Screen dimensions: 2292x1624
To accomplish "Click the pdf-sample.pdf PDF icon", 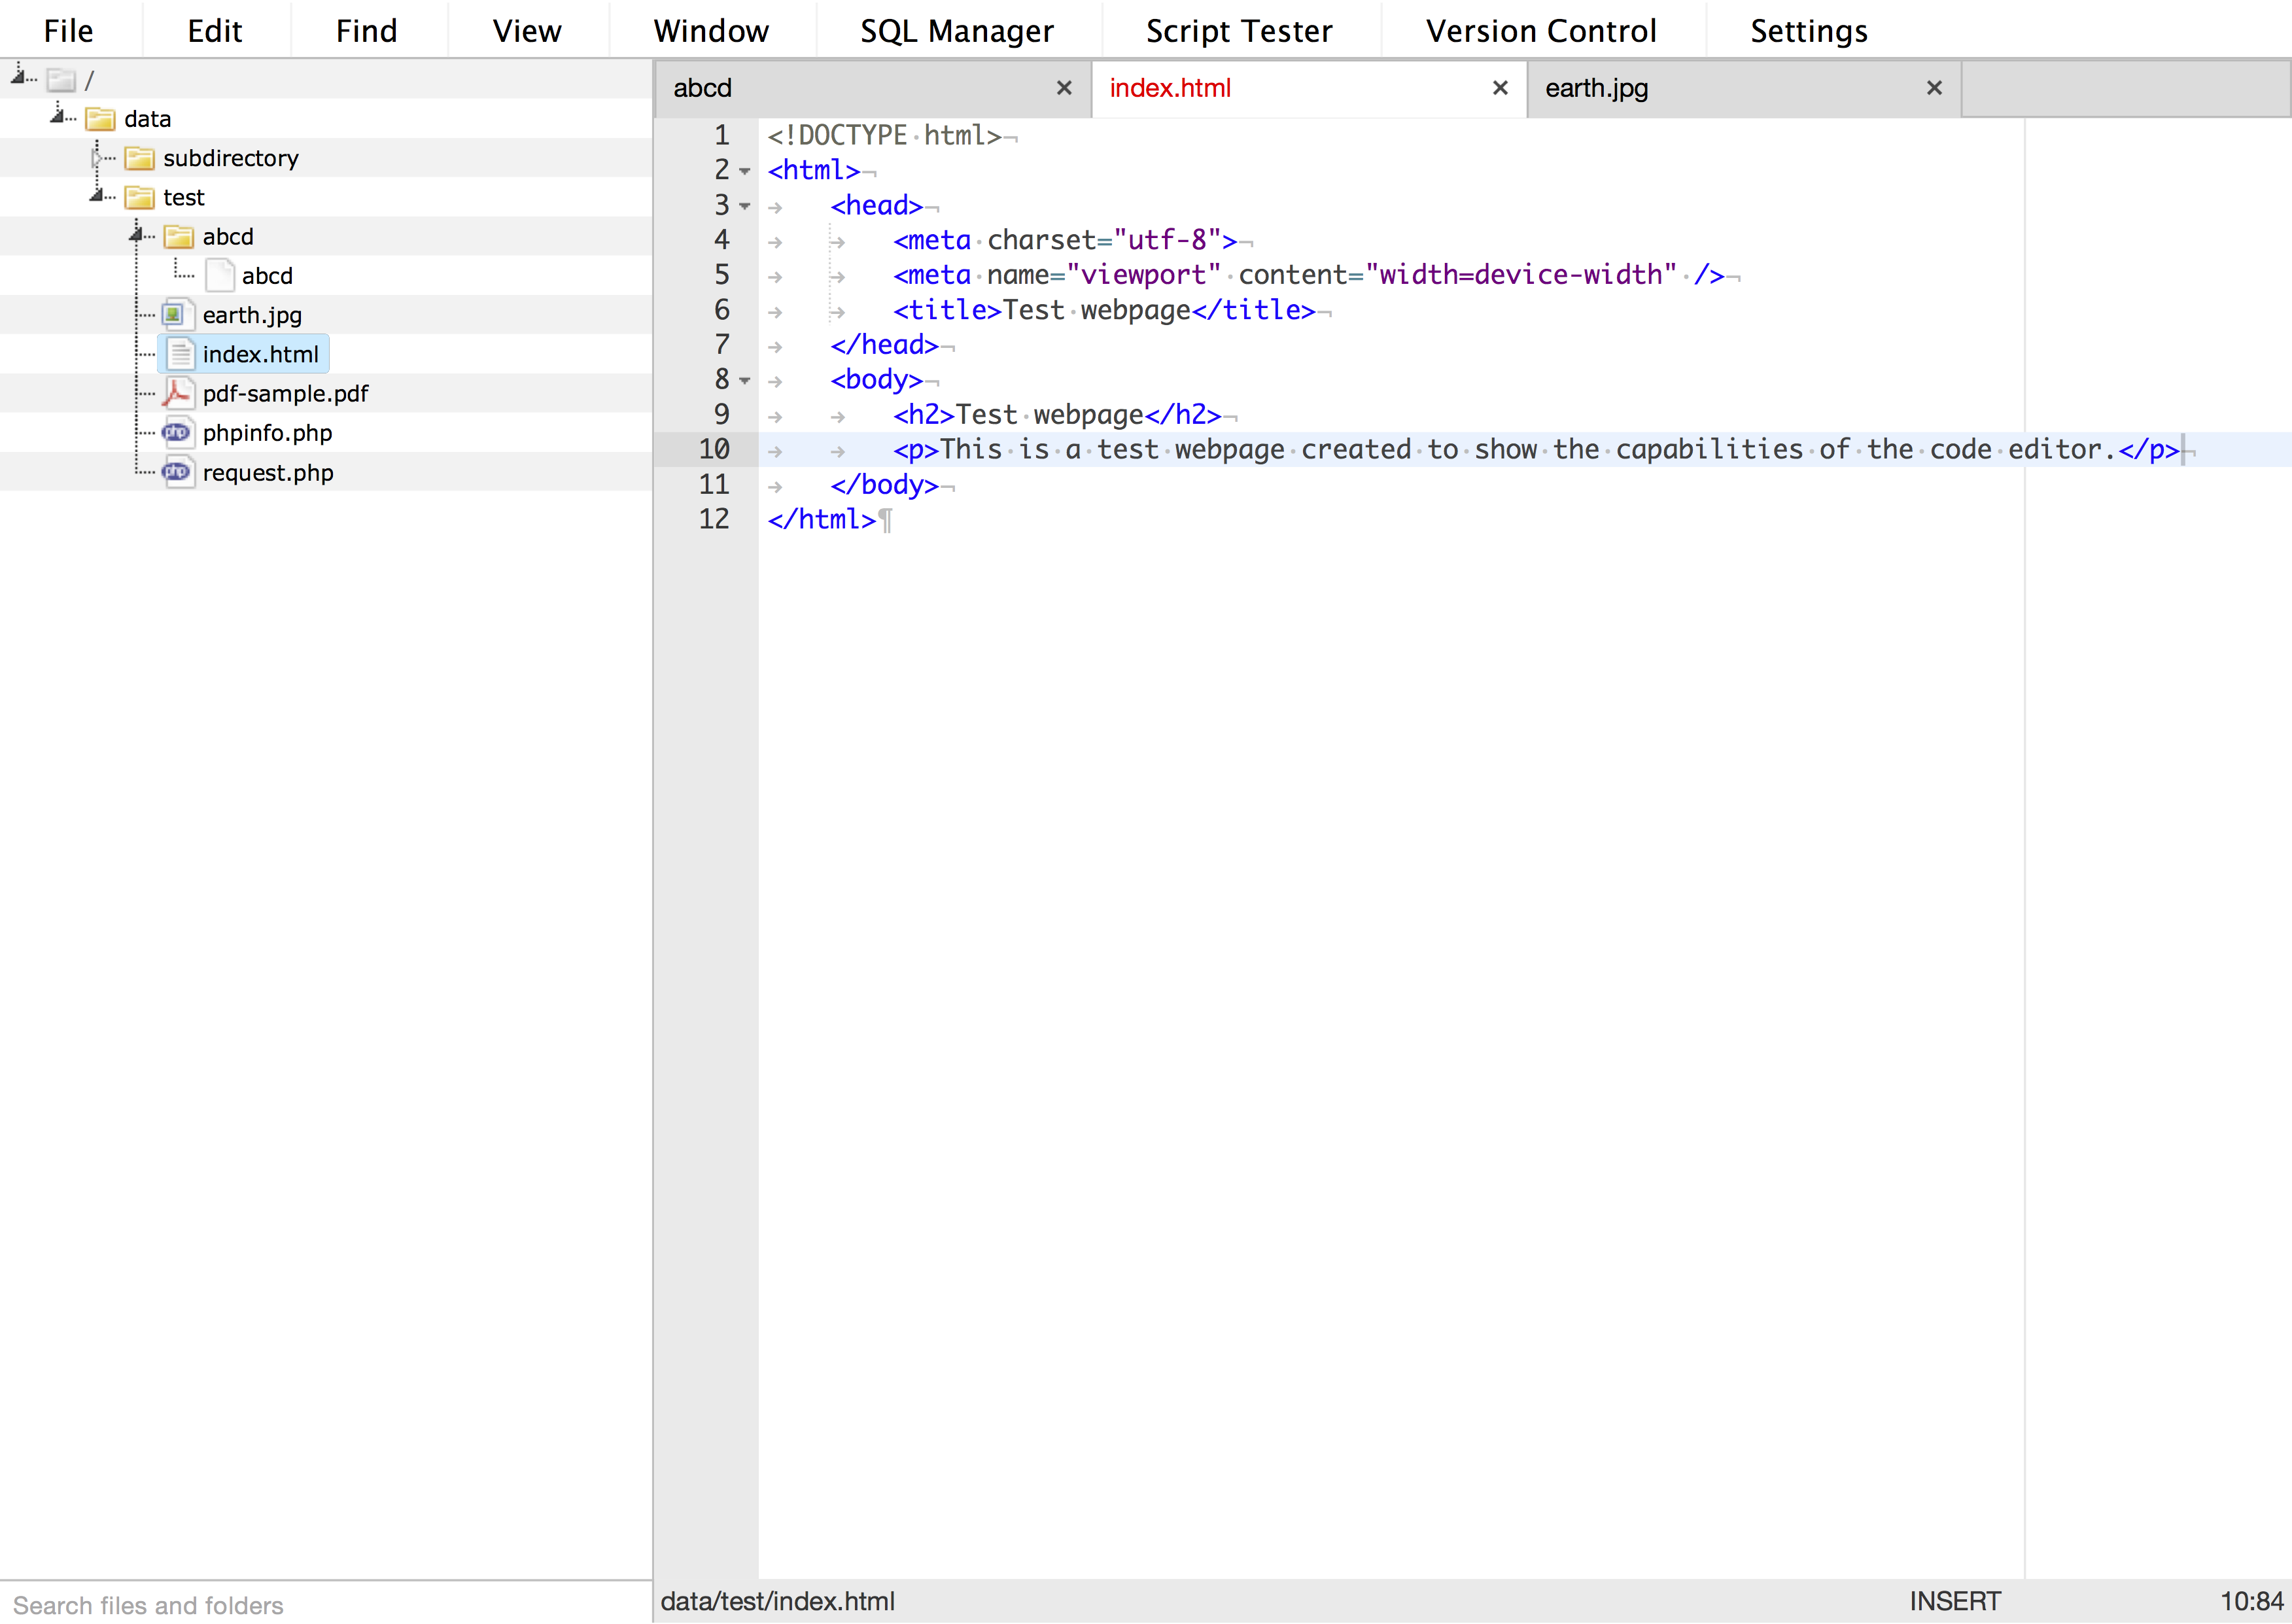I will click(177, 393).
